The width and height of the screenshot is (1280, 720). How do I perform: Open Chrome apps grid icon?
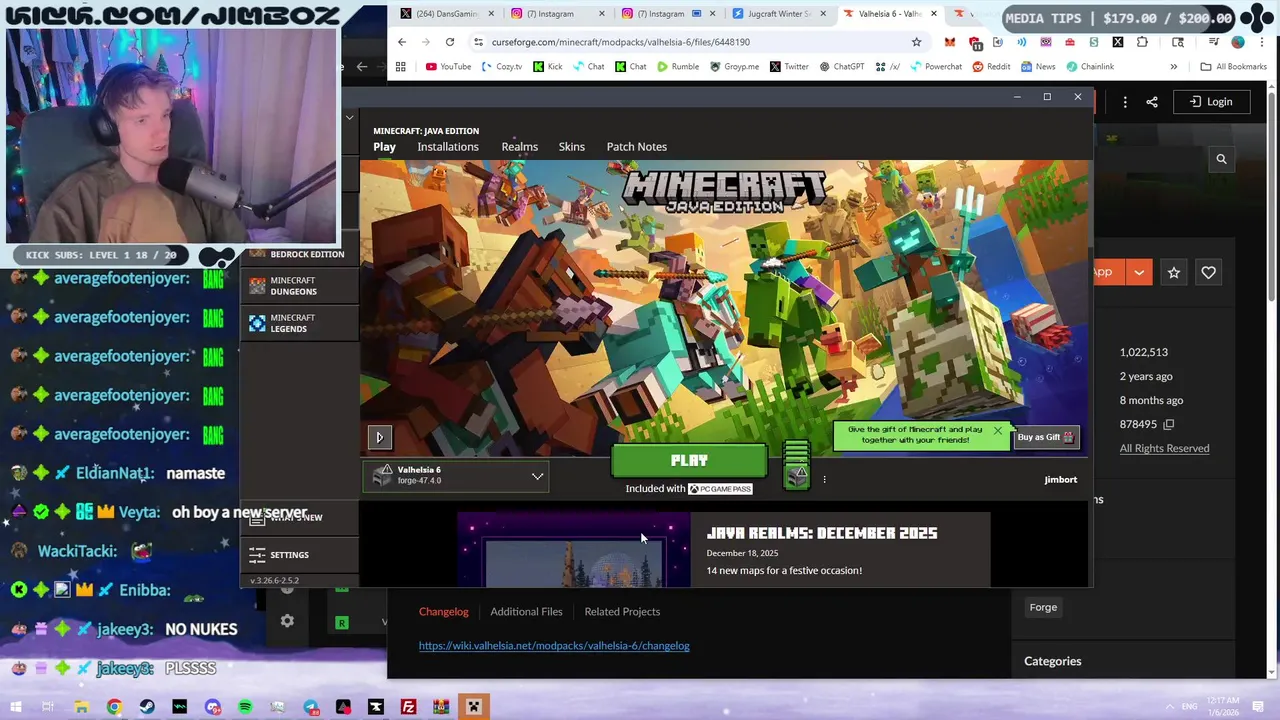[401, 67]
